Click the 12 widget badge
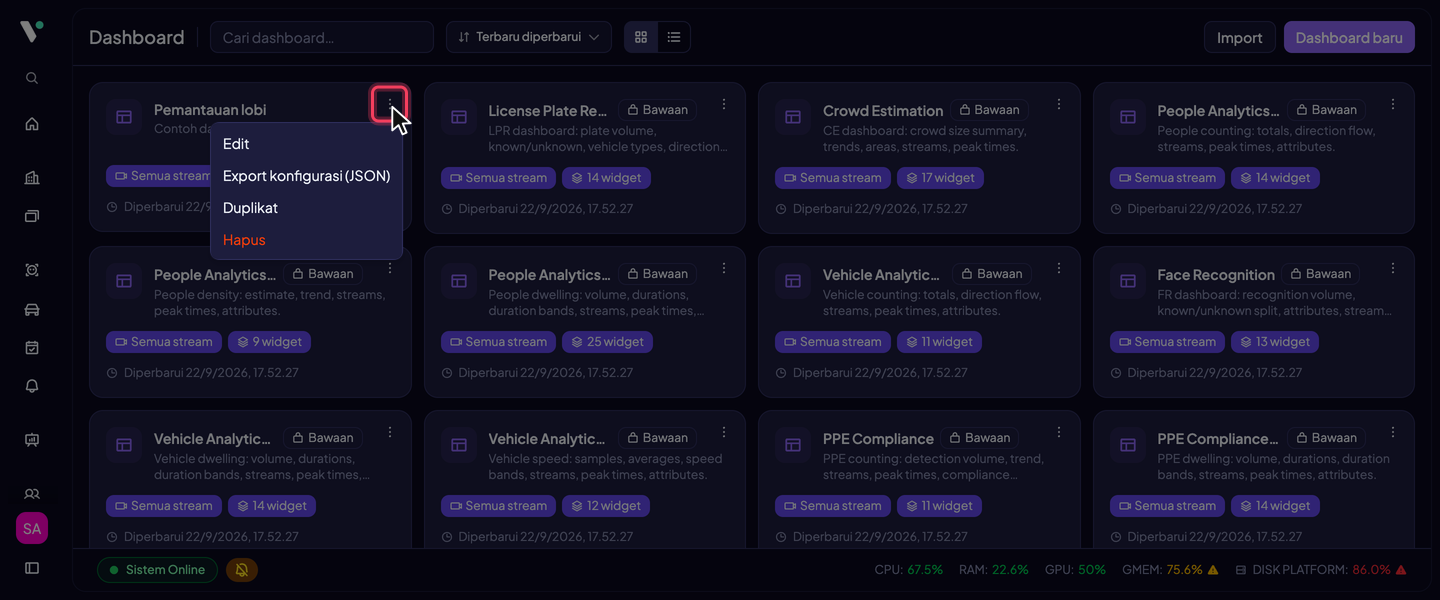 click(606, 506)
